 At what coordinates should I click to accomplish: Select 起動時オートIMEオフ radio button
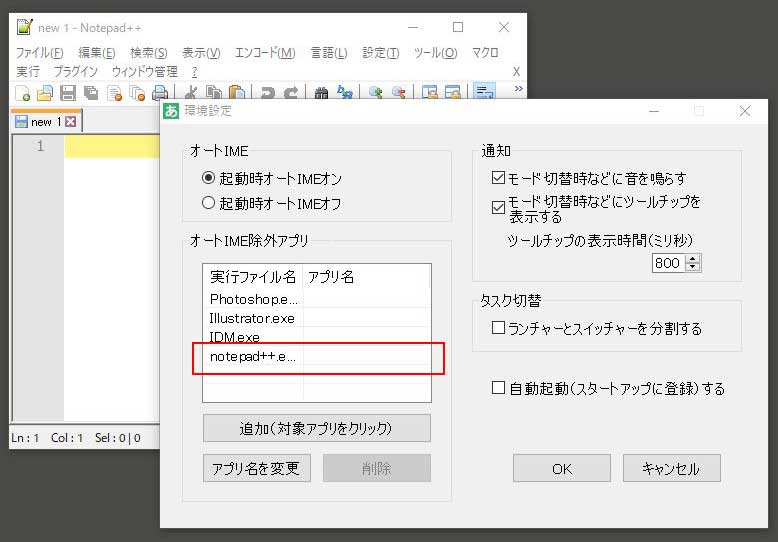click(208, 203)
